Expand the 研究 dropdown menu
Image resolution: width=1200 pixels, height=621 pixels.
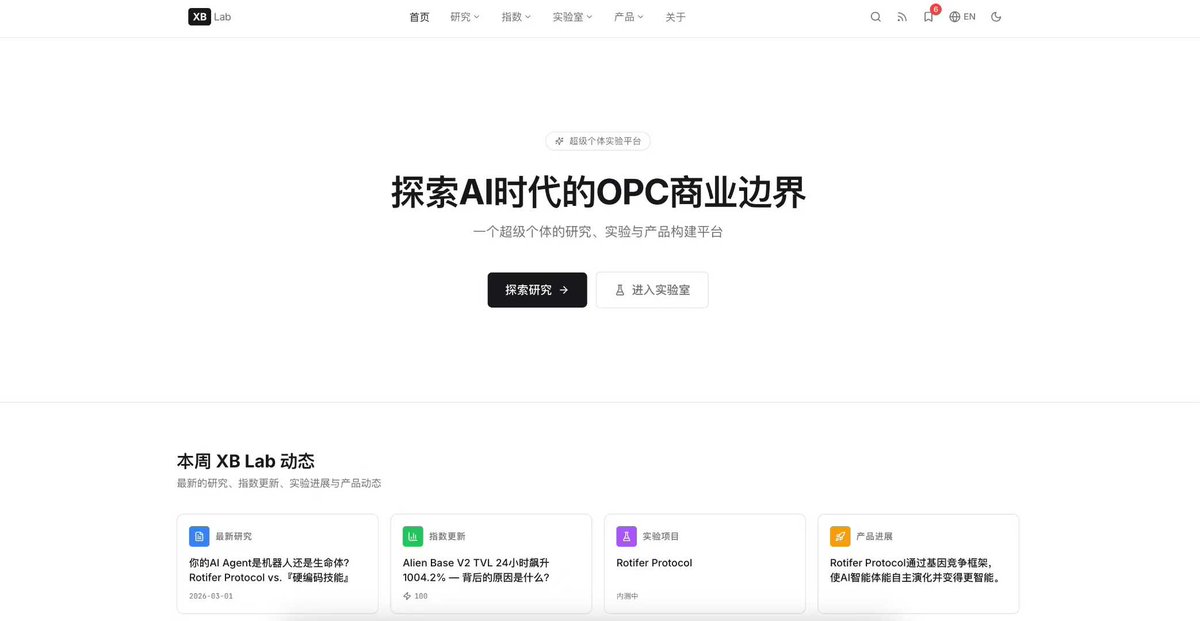[465, 17]
